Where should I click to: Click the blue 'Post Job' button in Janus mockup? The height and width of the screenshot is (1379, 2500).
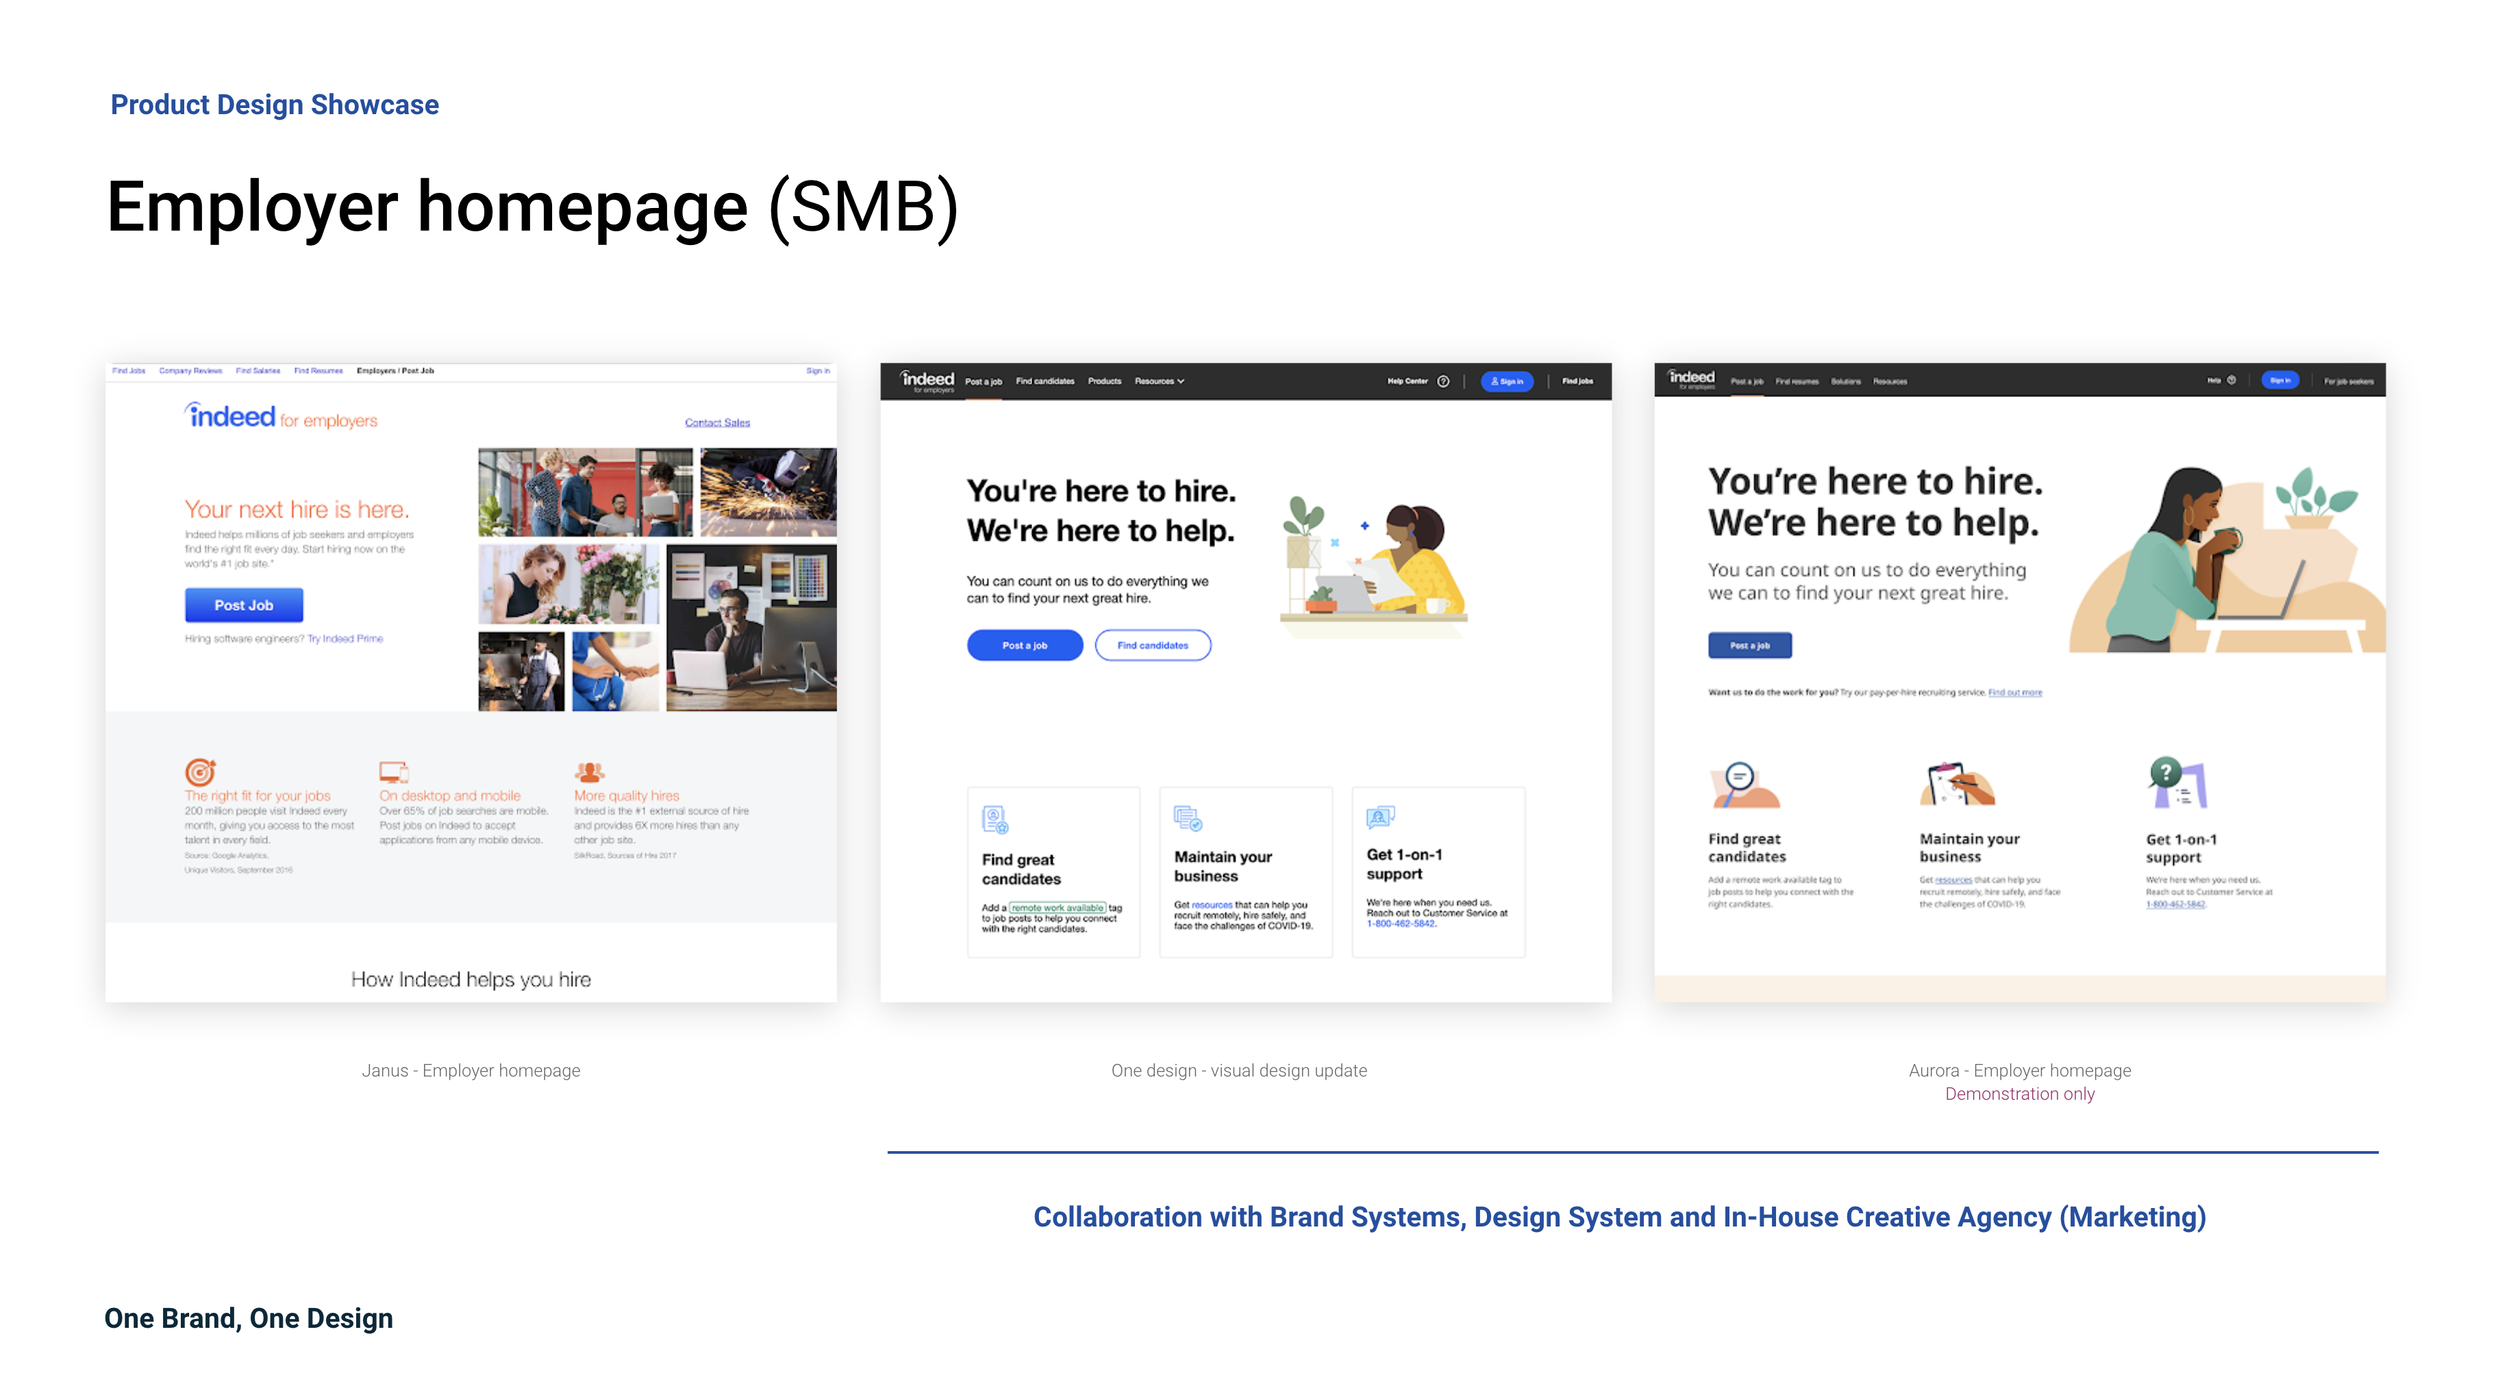pyautogui.click(x=244, y=605)
